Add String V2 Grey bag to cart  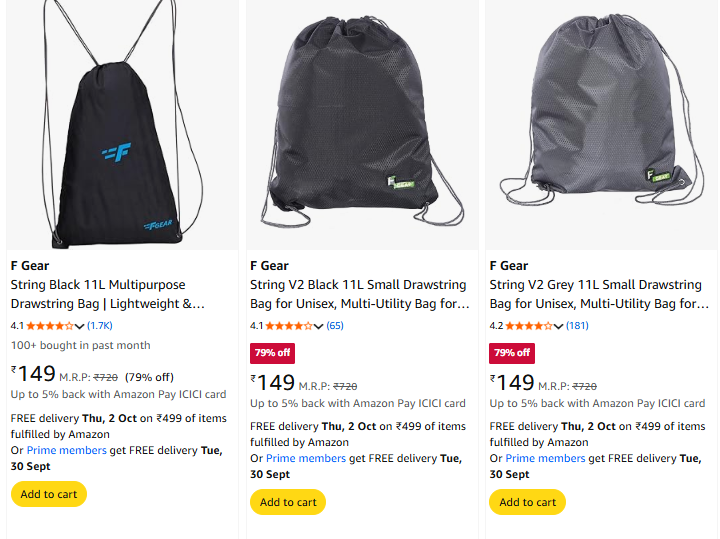[527, 502]
